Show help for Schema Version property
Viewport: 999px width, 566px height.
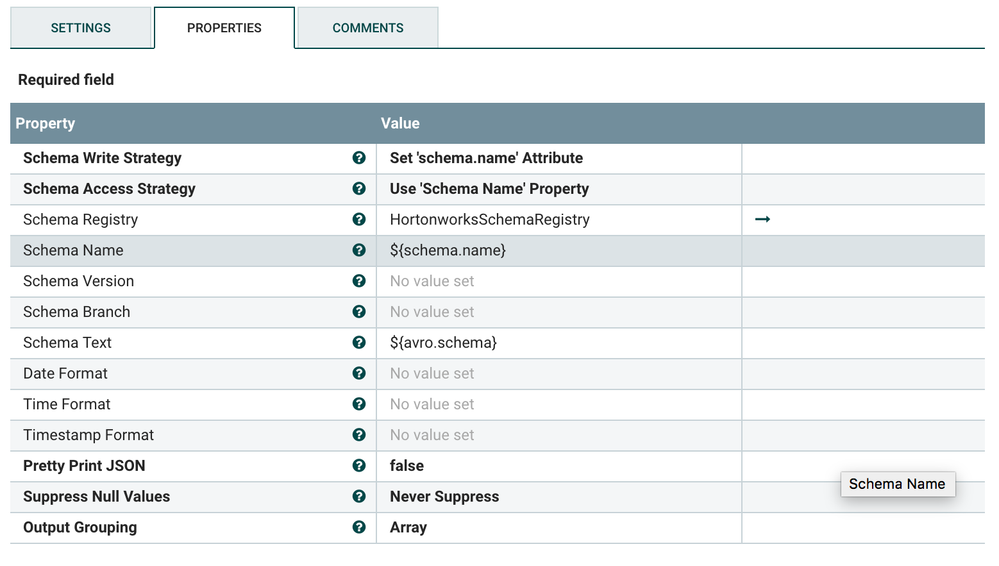click(x=359, y=281)
